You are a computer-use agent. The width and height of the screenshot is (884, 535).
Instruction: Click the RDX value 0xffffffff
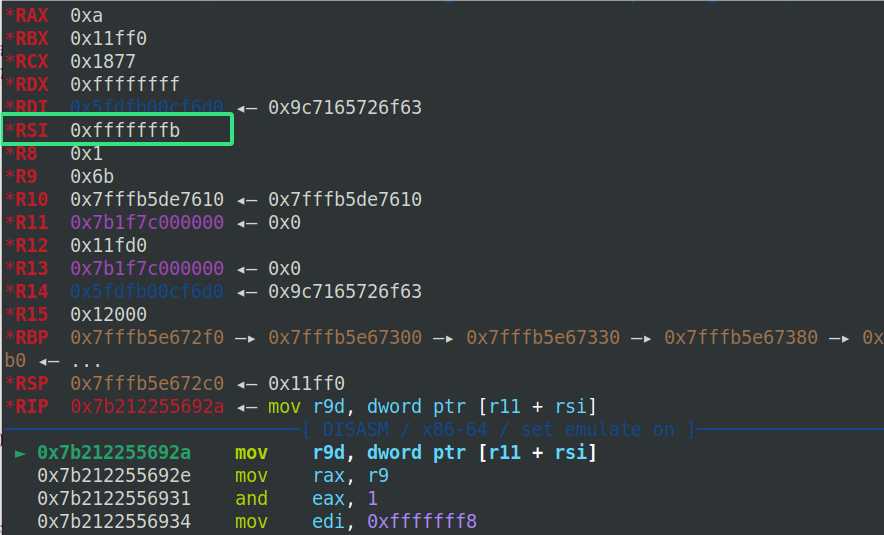click(125, 85)
